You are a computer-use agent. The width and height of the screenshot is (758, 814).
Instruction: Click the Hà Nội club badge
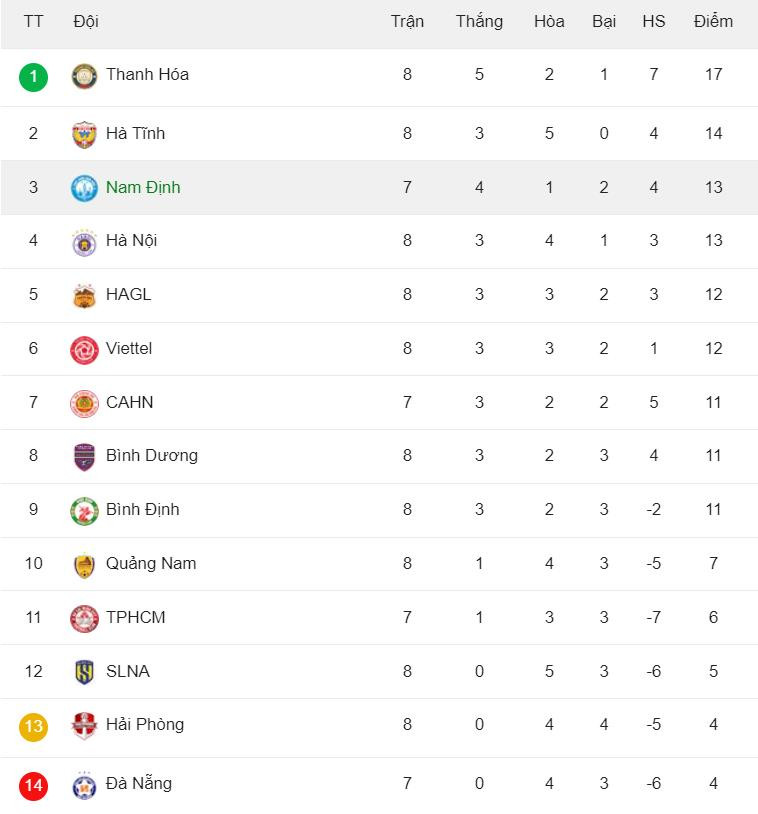coord(84,242)
